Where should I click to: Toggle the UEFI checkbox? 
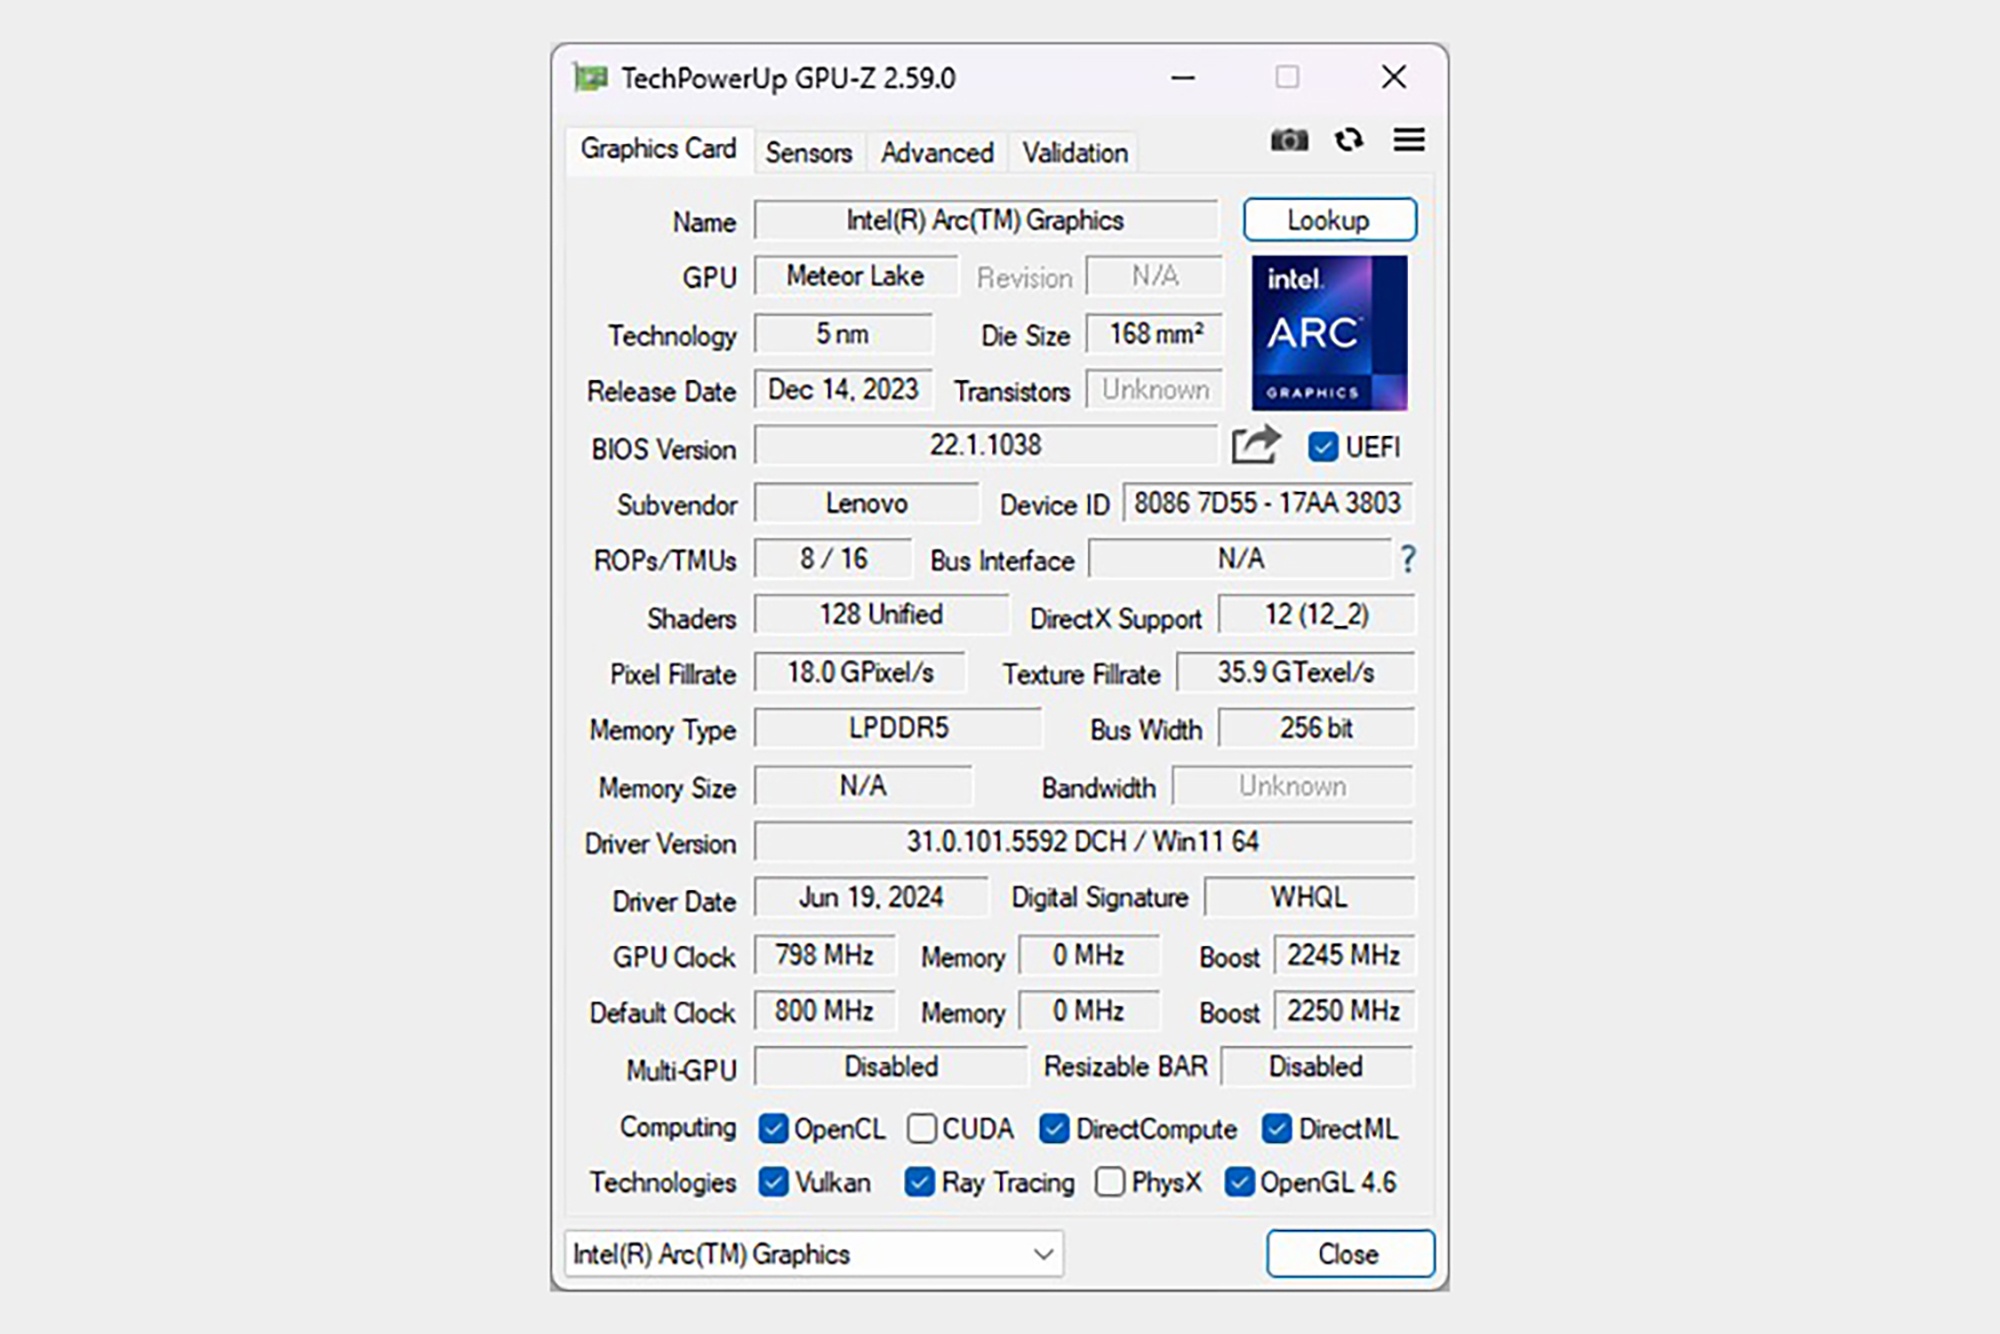[x=1322, y=447]
